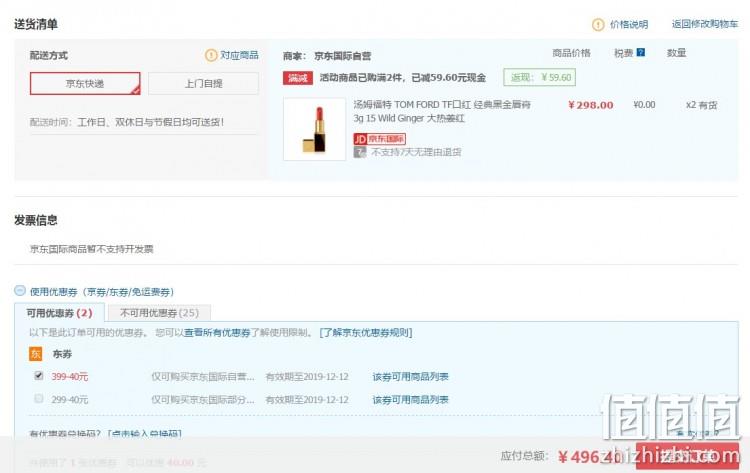Choose 上门自提 pickup option

pos(203,83)
